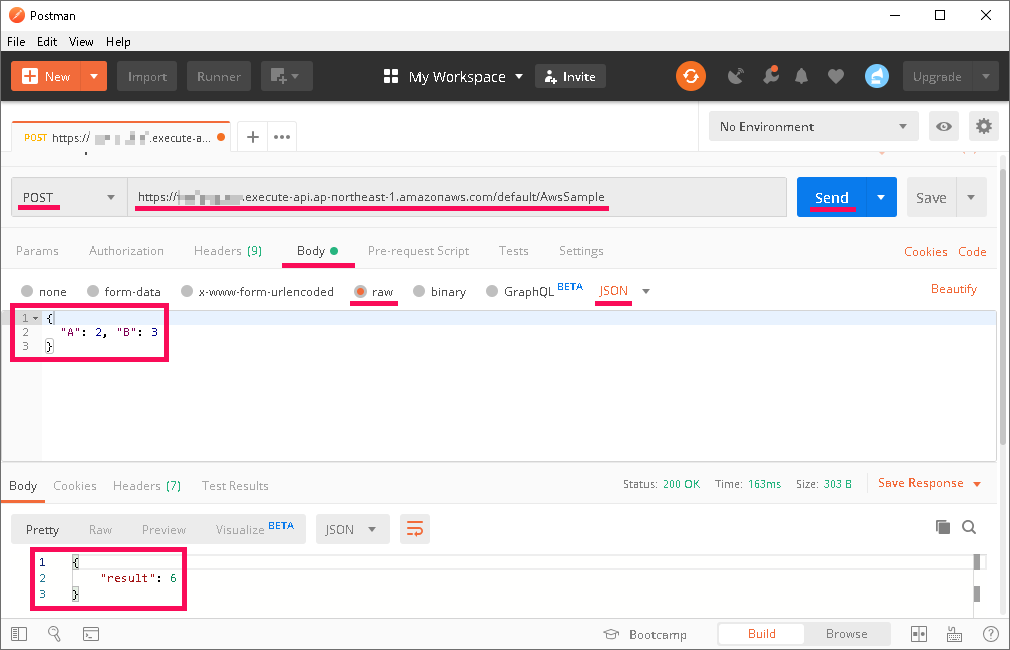Image resolution: width=1010 pixels, height=650 pixels.
Task: Open the wrench settings icon
Action: tap(770, 76)
